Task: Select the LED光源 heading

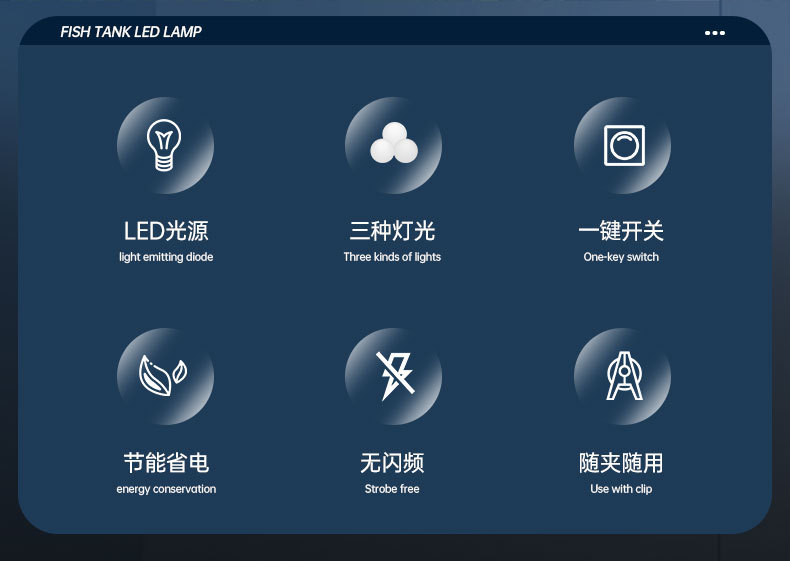Action: point(166,231)
